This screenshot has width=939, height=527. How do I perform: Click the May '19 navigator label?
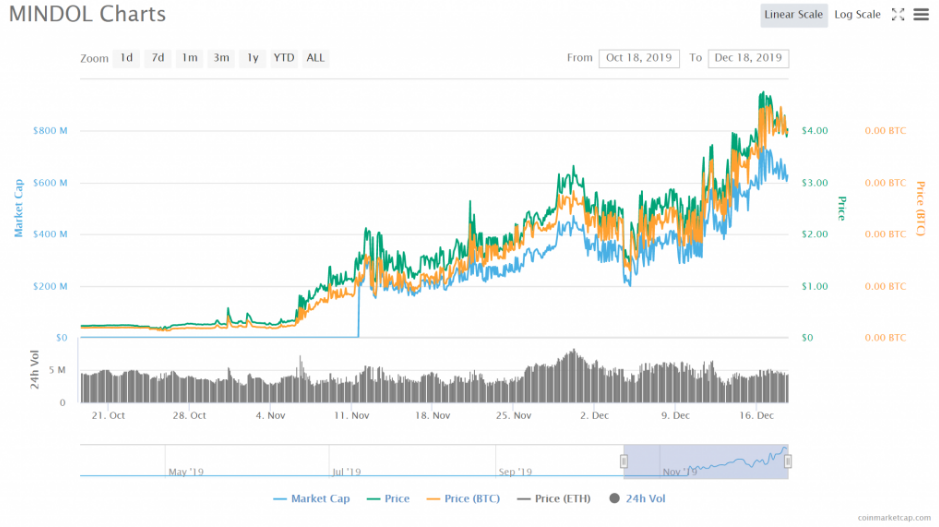coord(186,472)
